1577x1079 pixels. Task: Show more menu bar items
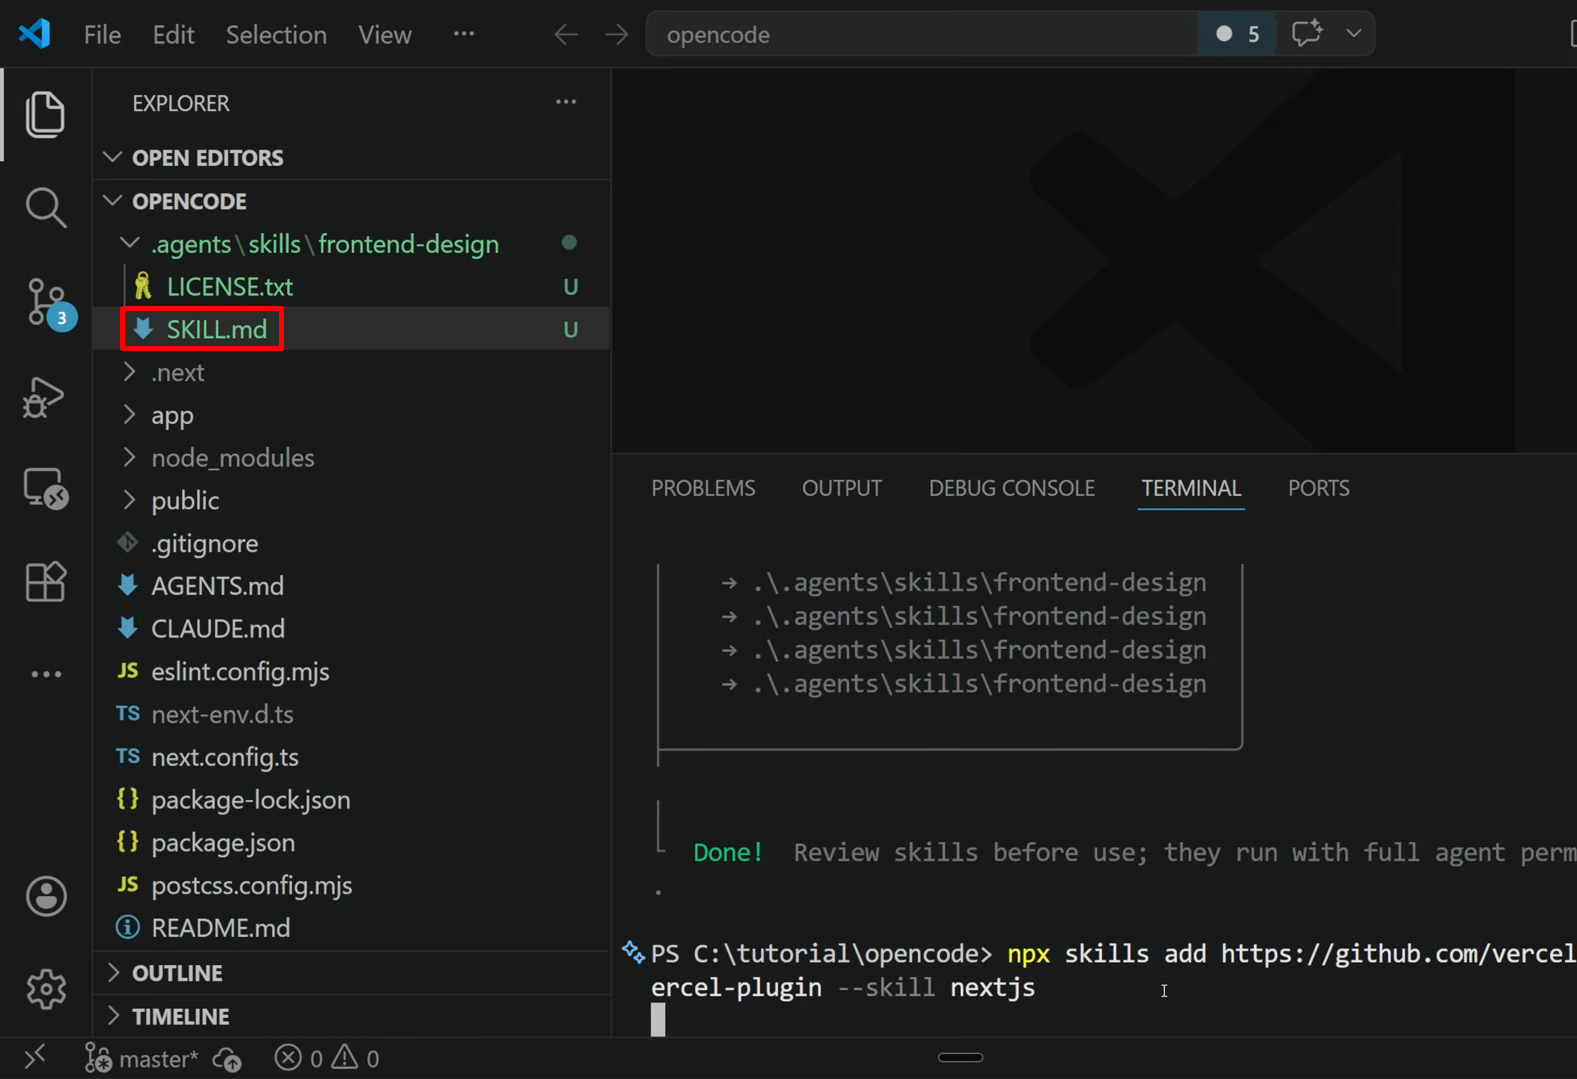[464, 34]
